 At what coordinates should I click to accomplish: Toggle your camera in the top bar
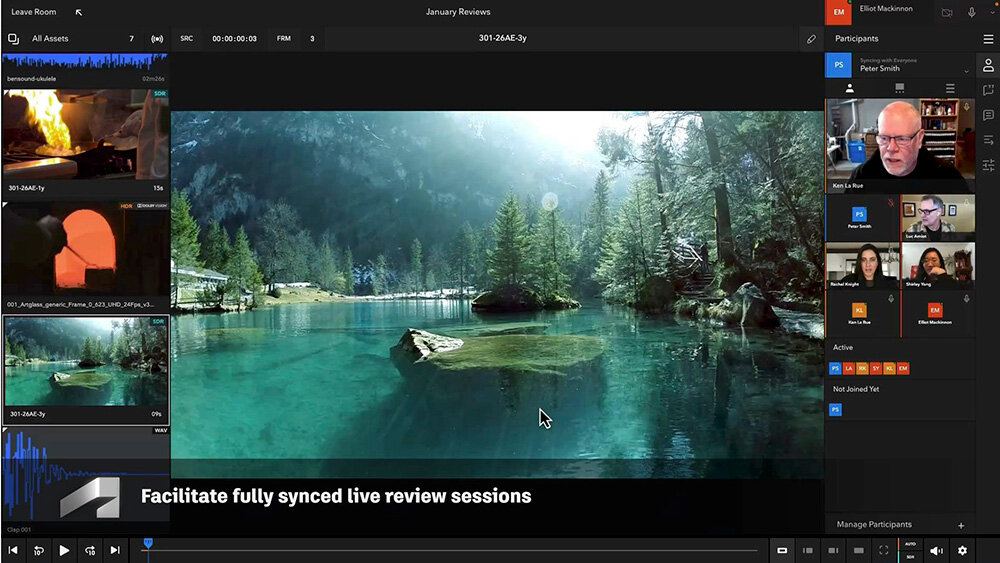[947, 13]
